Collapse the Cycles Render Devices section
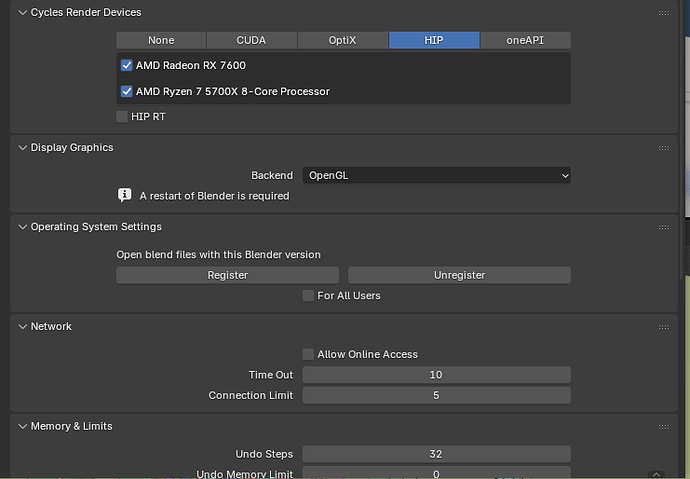Screen dimensions: 690x479 (23, 13)
